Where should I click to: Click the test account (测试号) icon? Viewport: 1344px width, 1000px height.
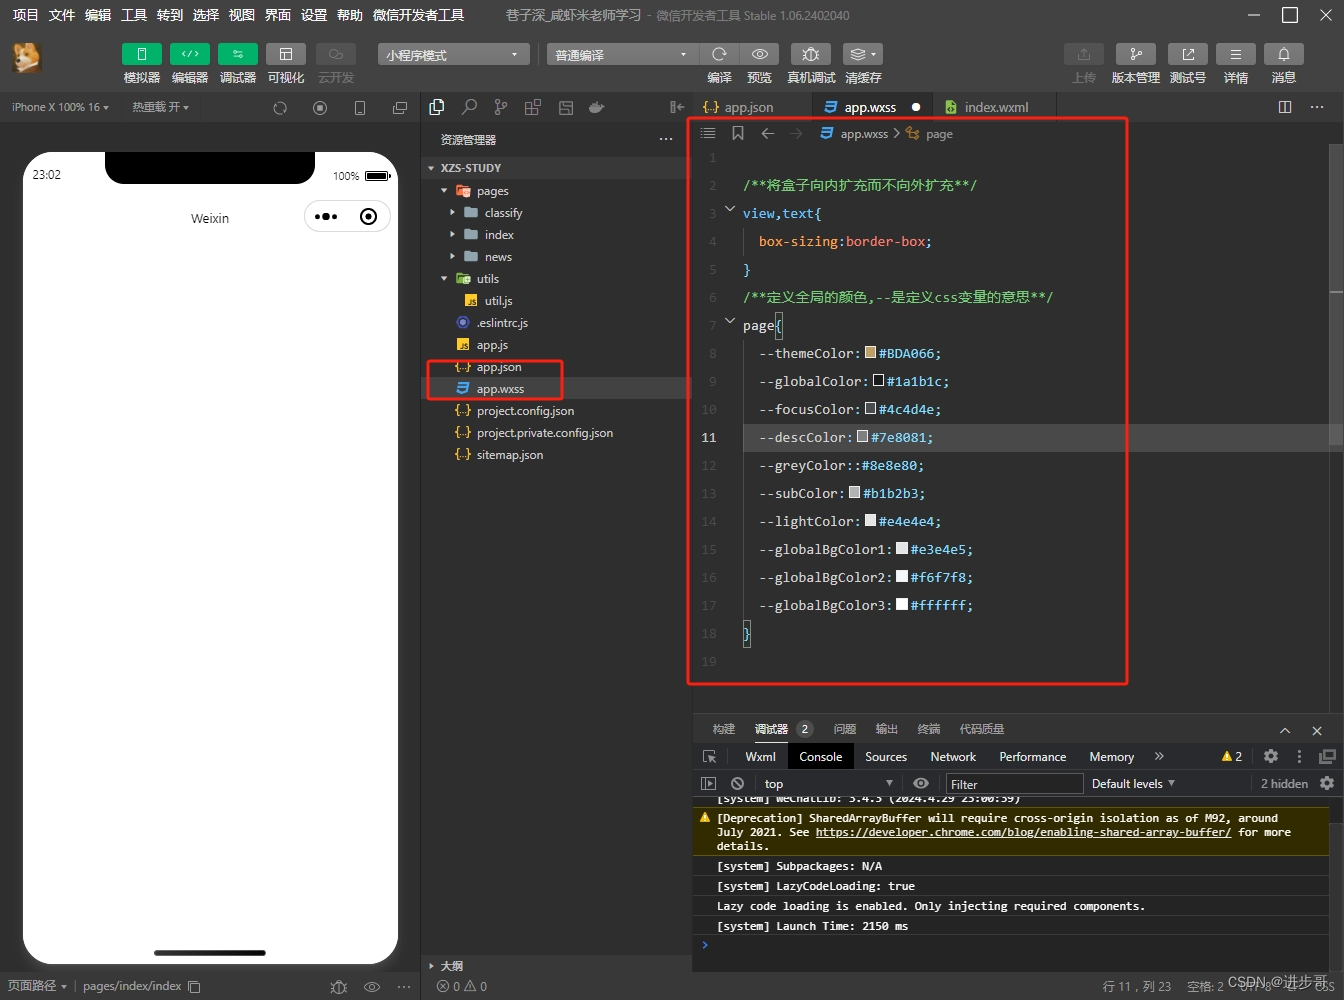click(x=1188, y=54)
